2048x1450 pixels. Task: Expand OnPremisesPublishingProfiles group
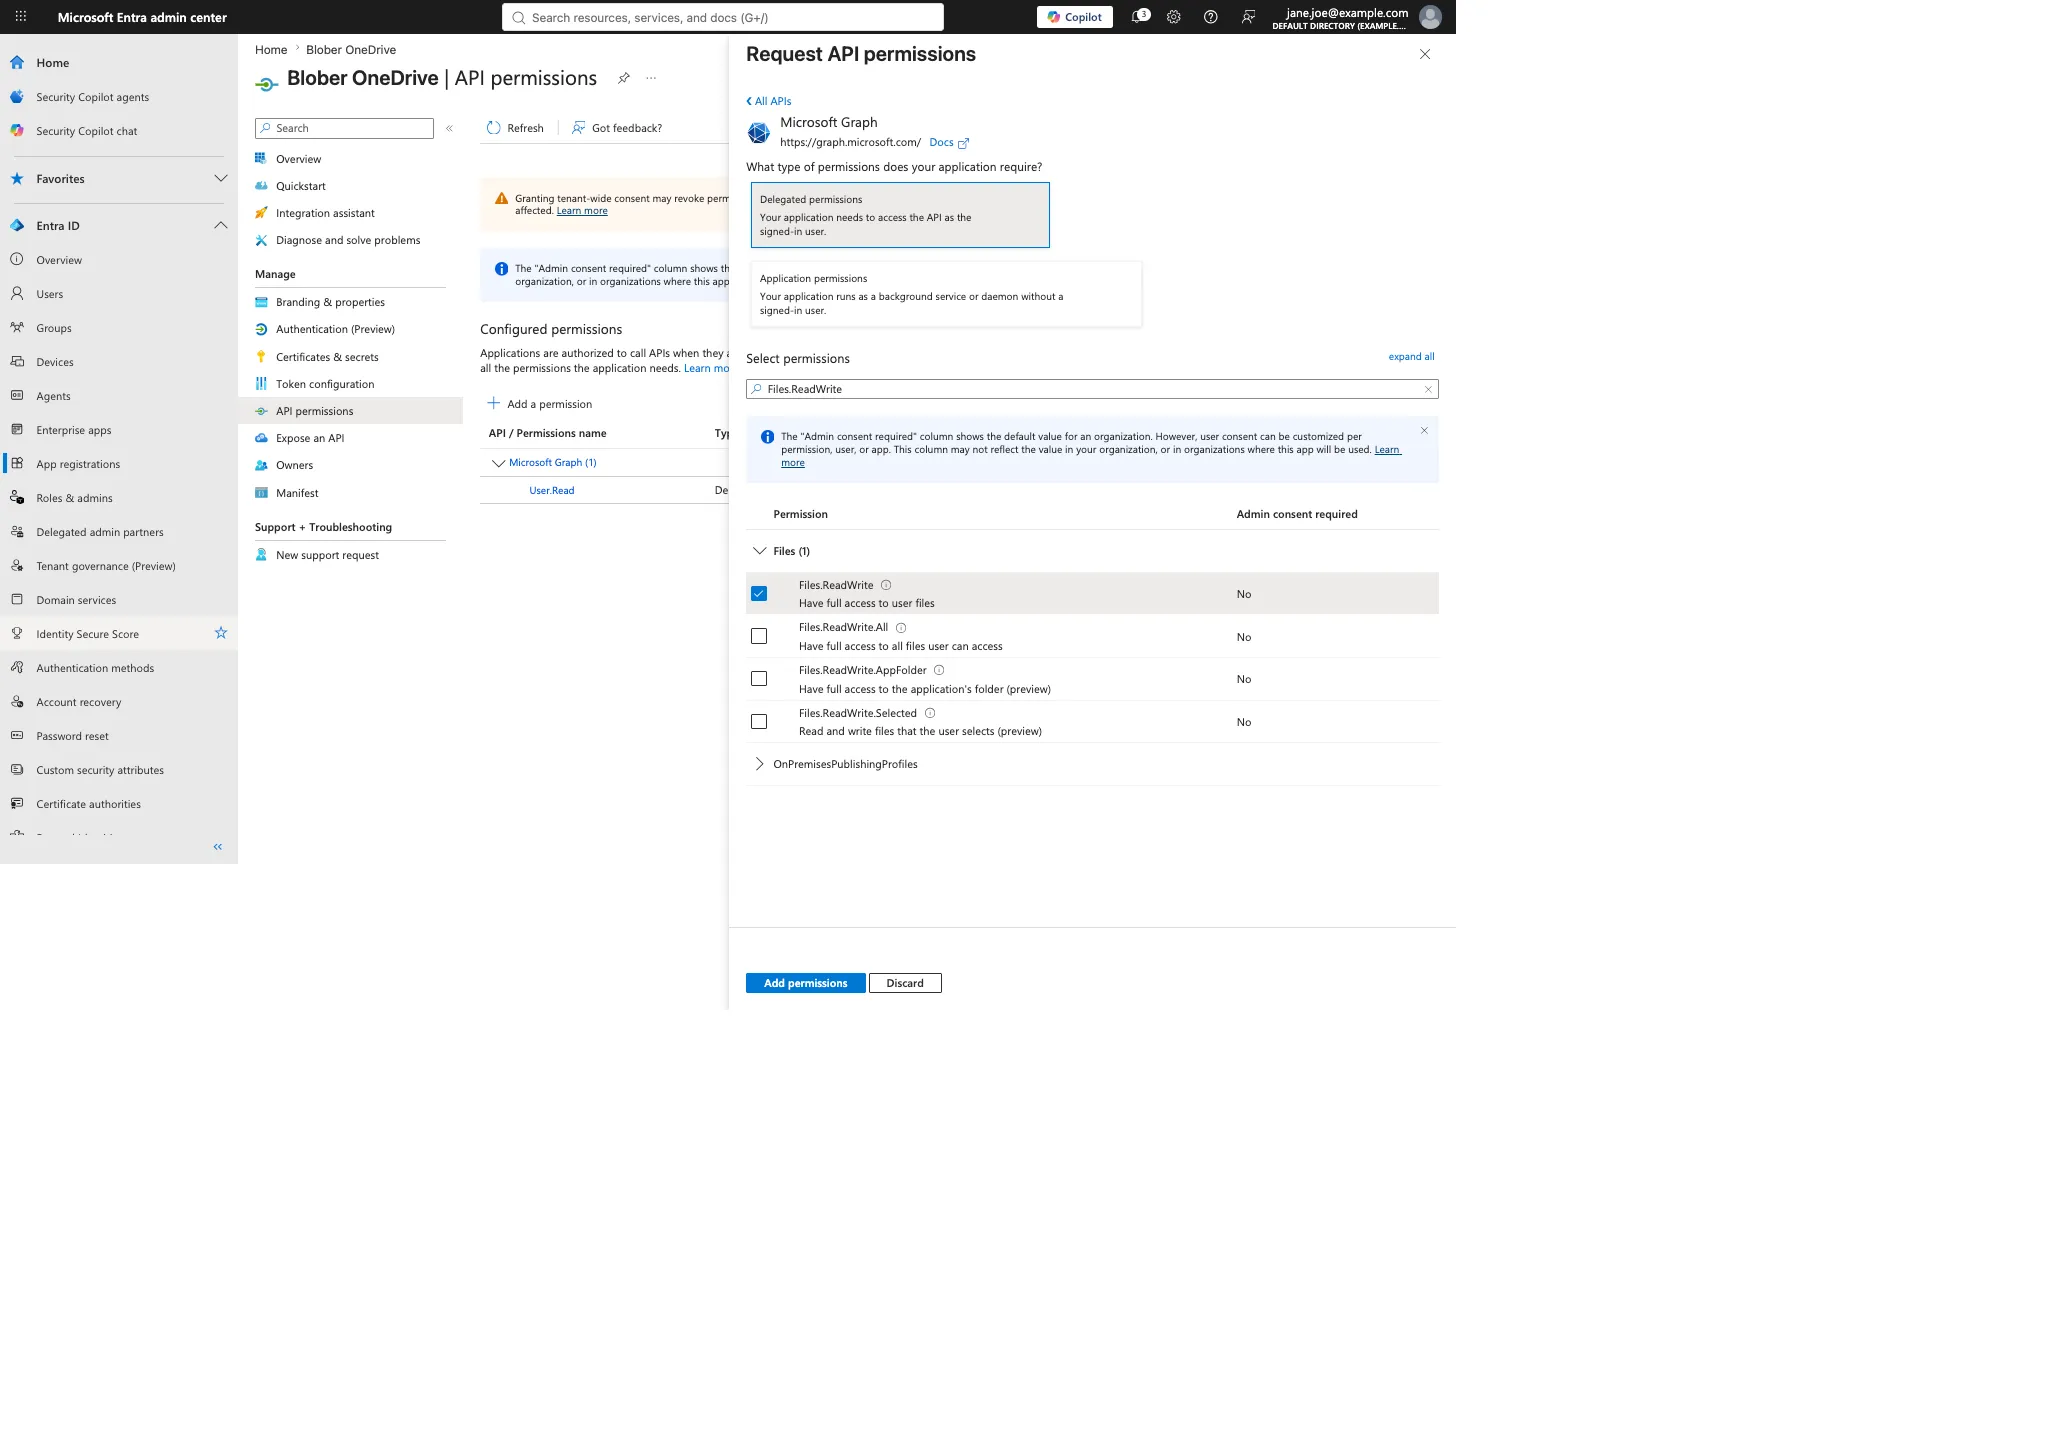760,764
